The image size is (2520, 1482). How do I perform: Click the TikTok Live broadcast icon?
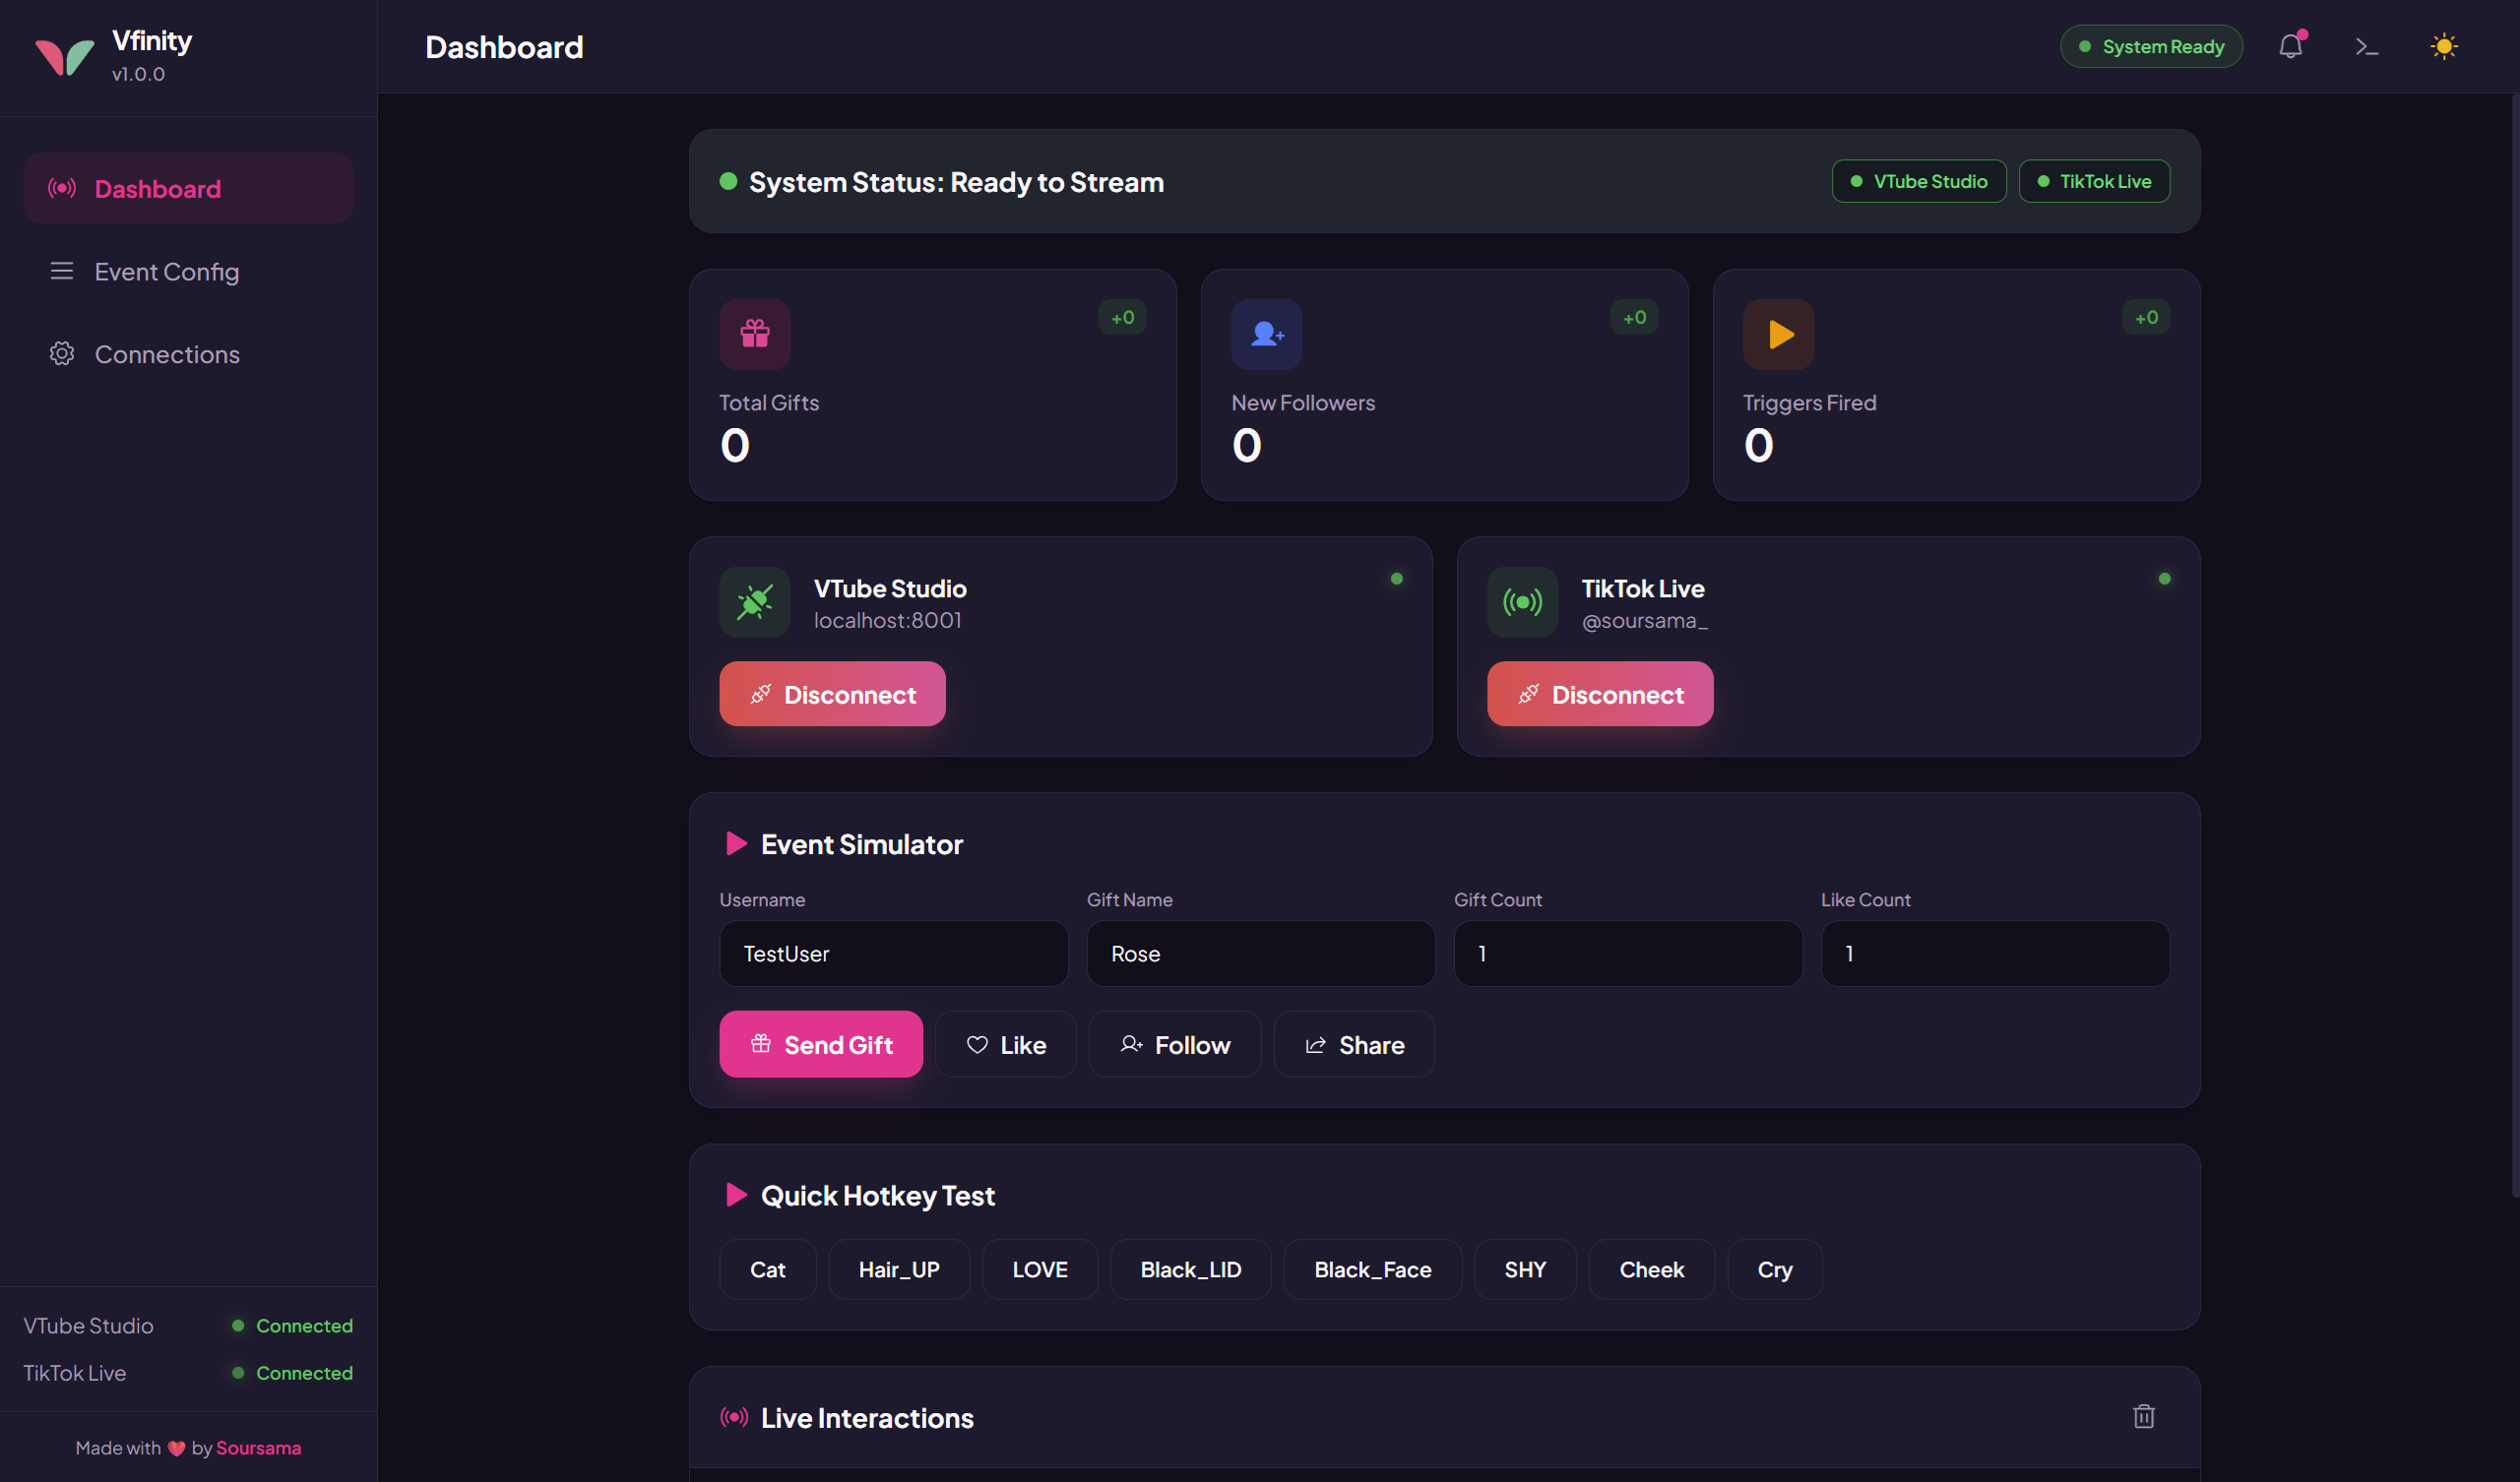click(x=1522, y=602)
